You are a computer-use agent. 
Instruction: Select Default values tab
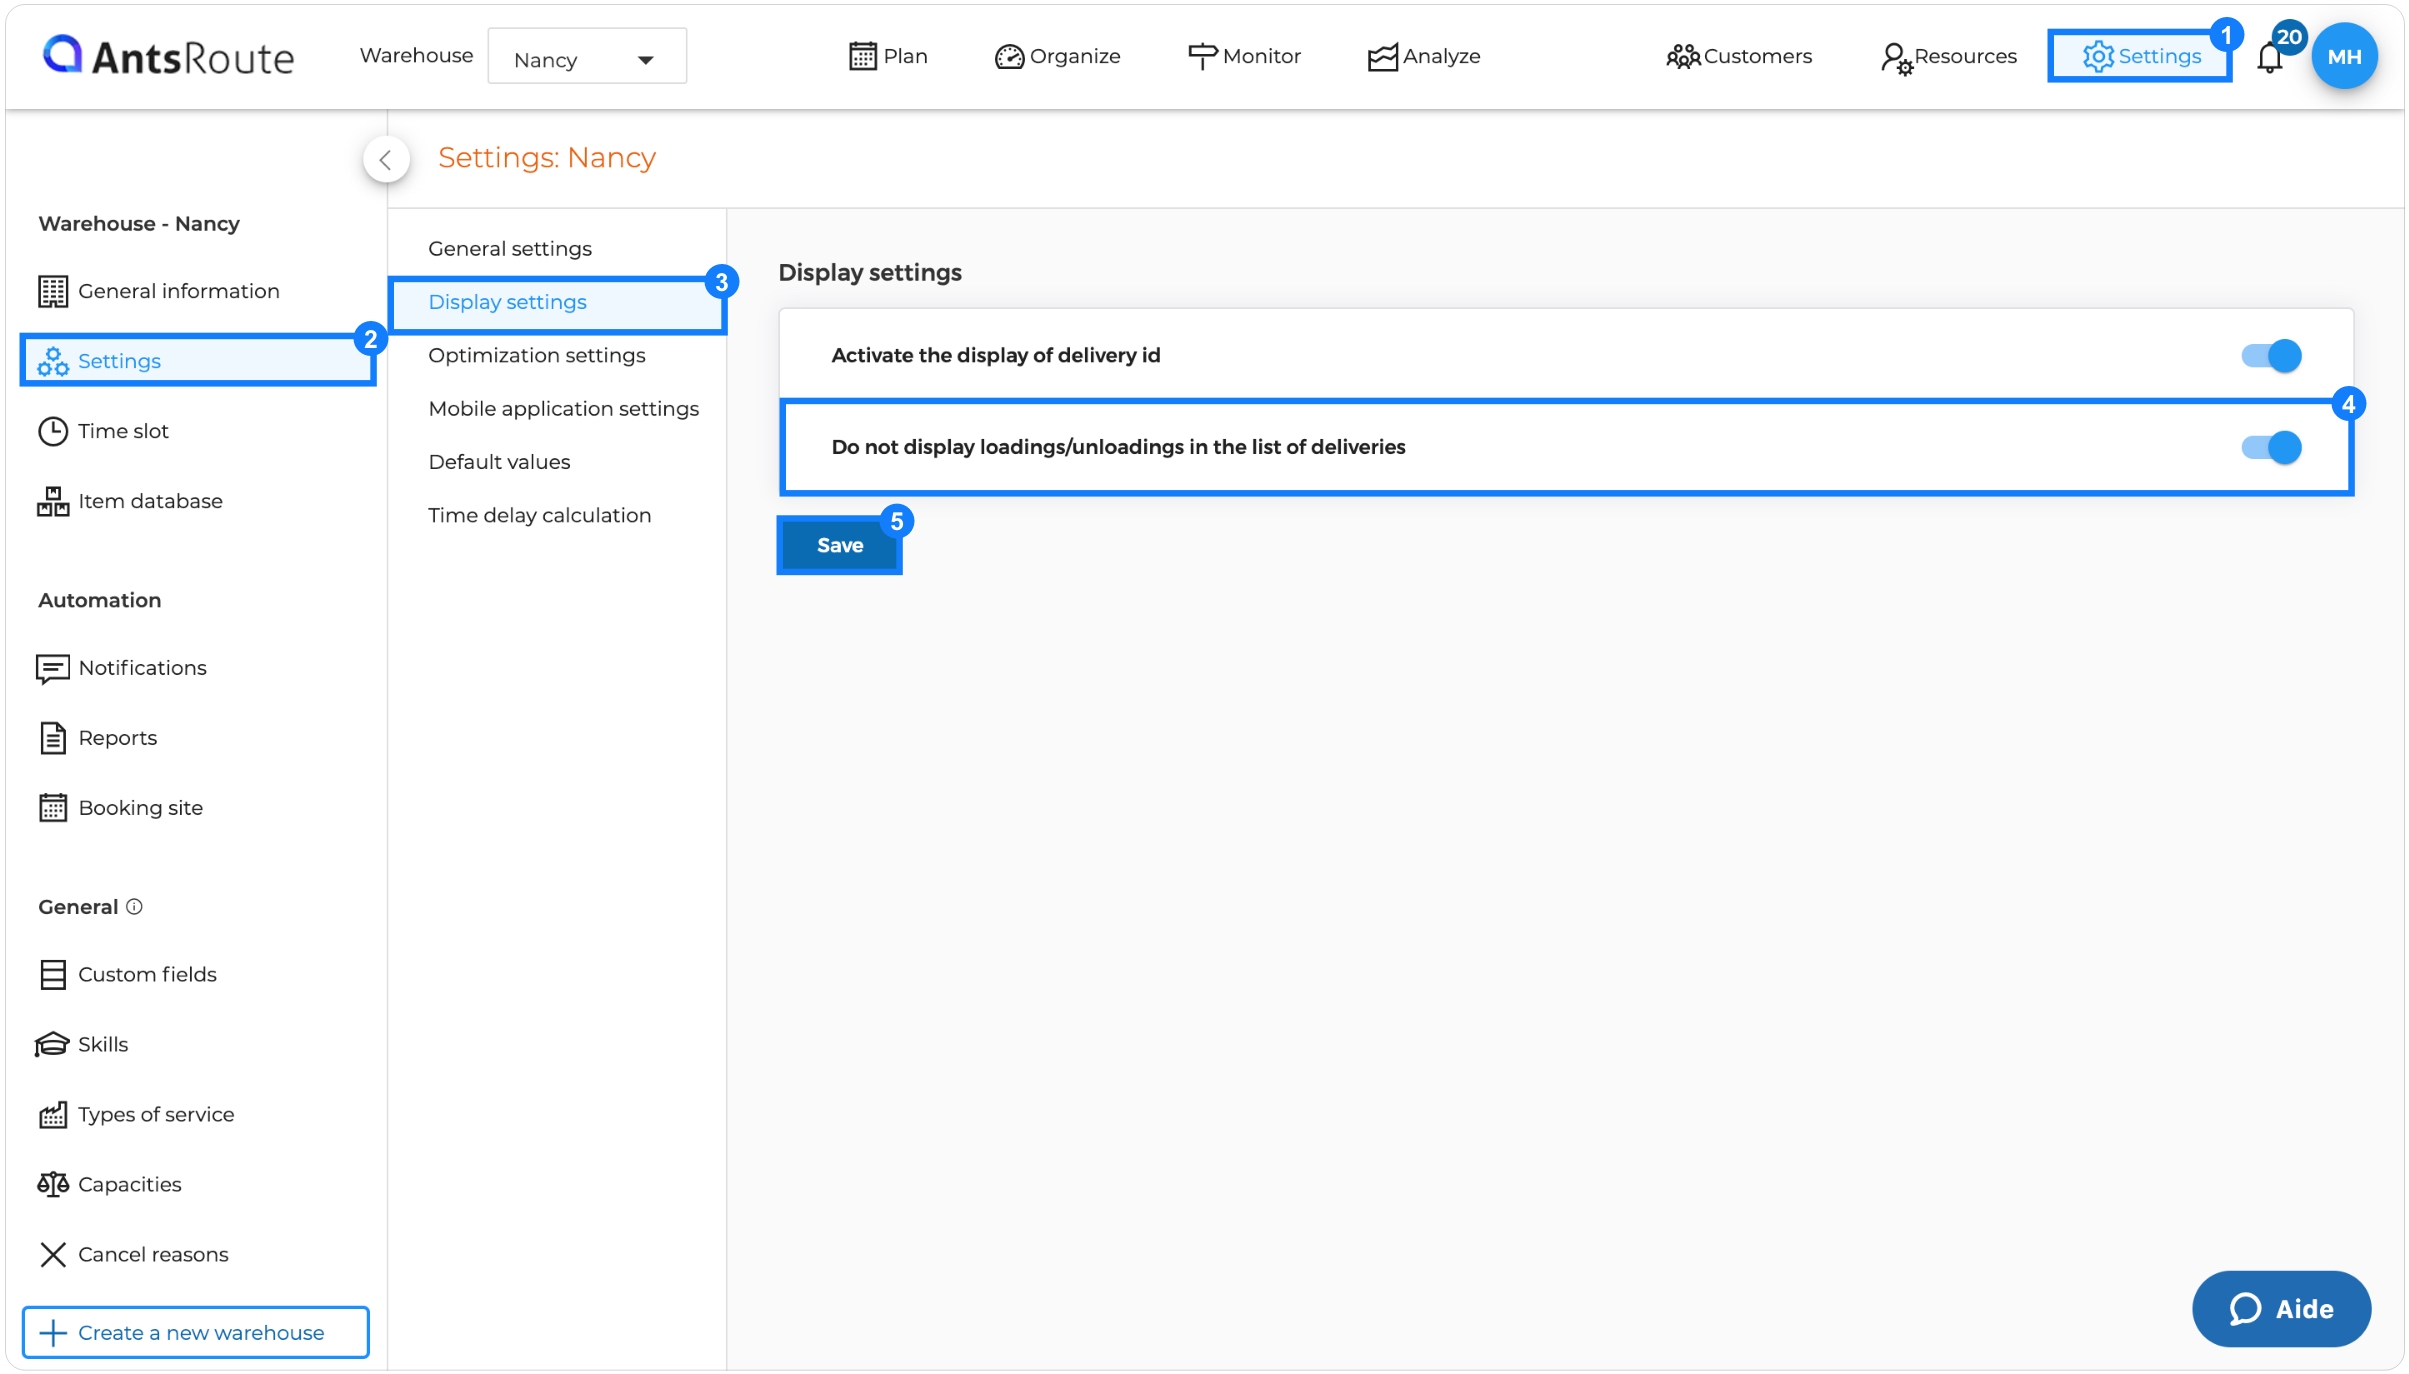[499, 462]
